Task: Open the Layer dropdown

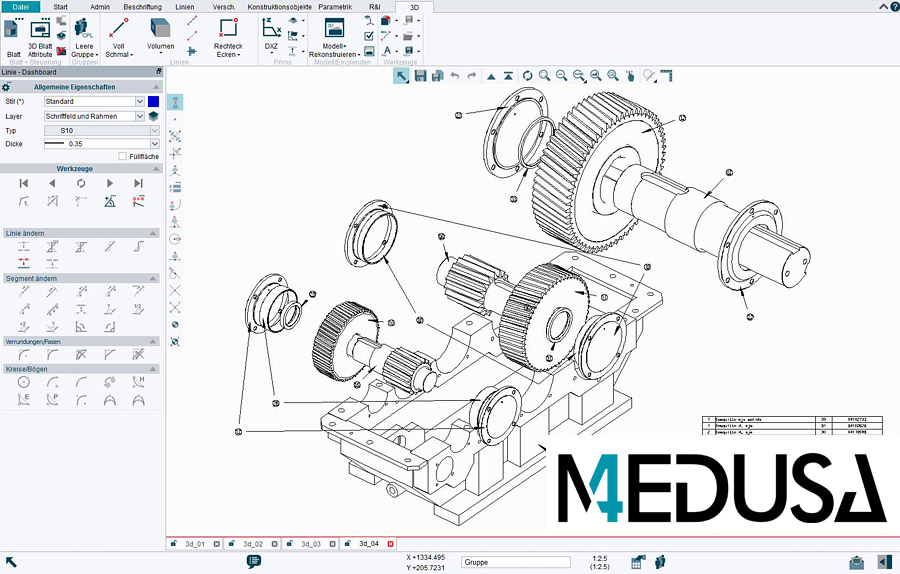Action: coord(139,117)
